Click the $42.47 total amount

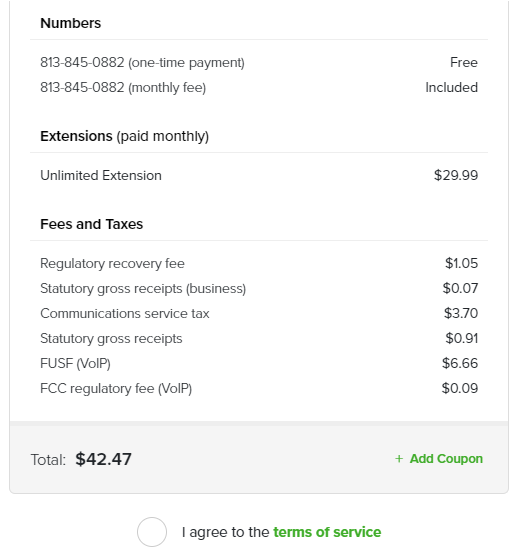click(x=104, y=459)
